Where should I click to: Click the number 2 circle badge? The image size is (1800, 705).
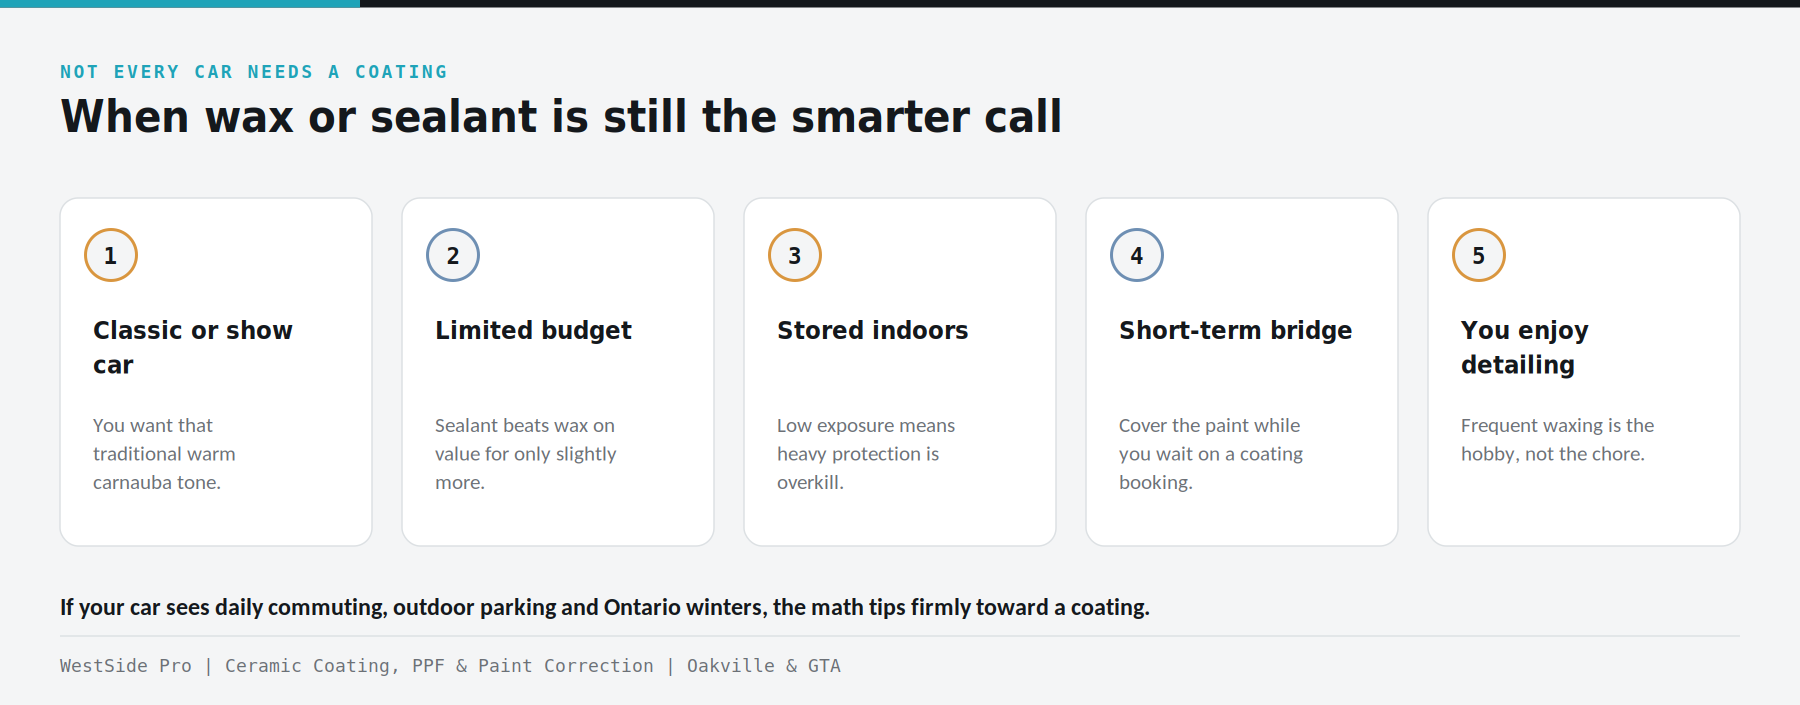point(453,255)
